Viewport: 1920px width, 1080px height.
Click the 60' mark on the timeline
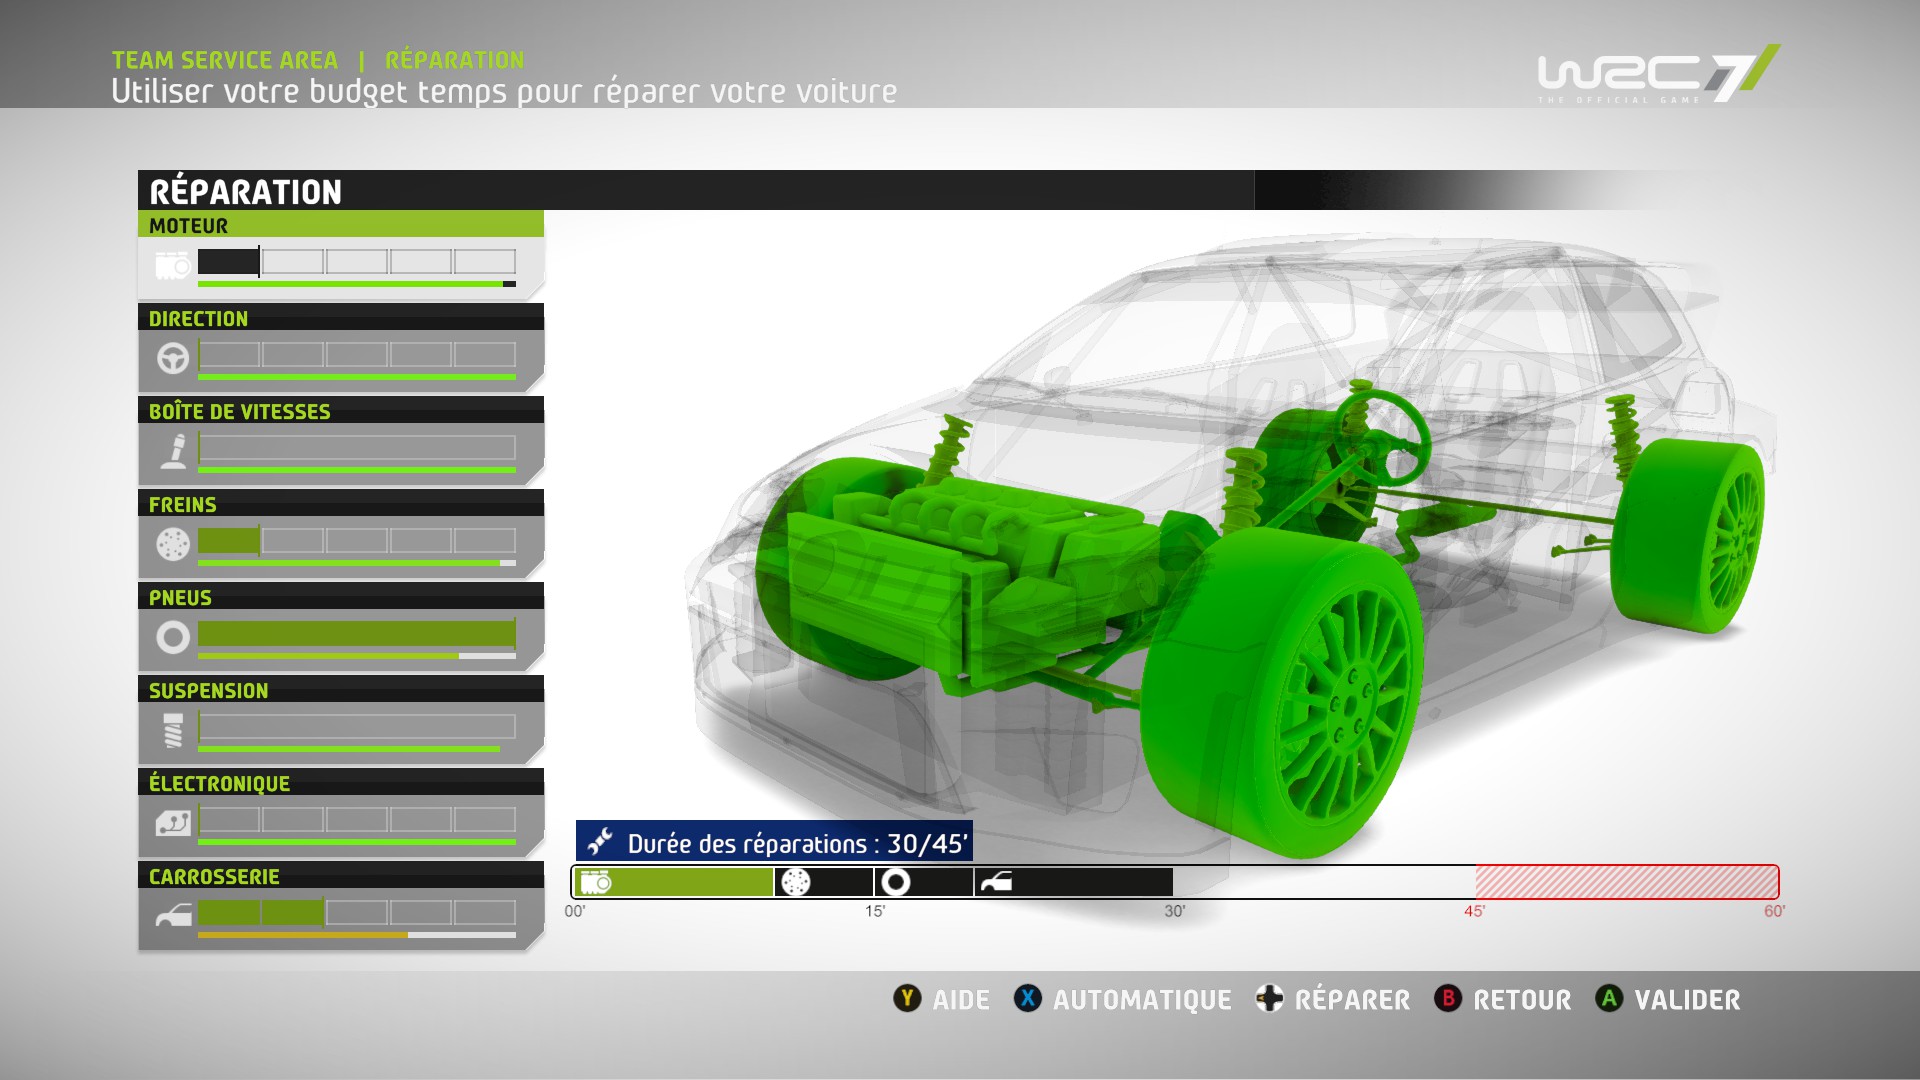tap(1774, 911)
